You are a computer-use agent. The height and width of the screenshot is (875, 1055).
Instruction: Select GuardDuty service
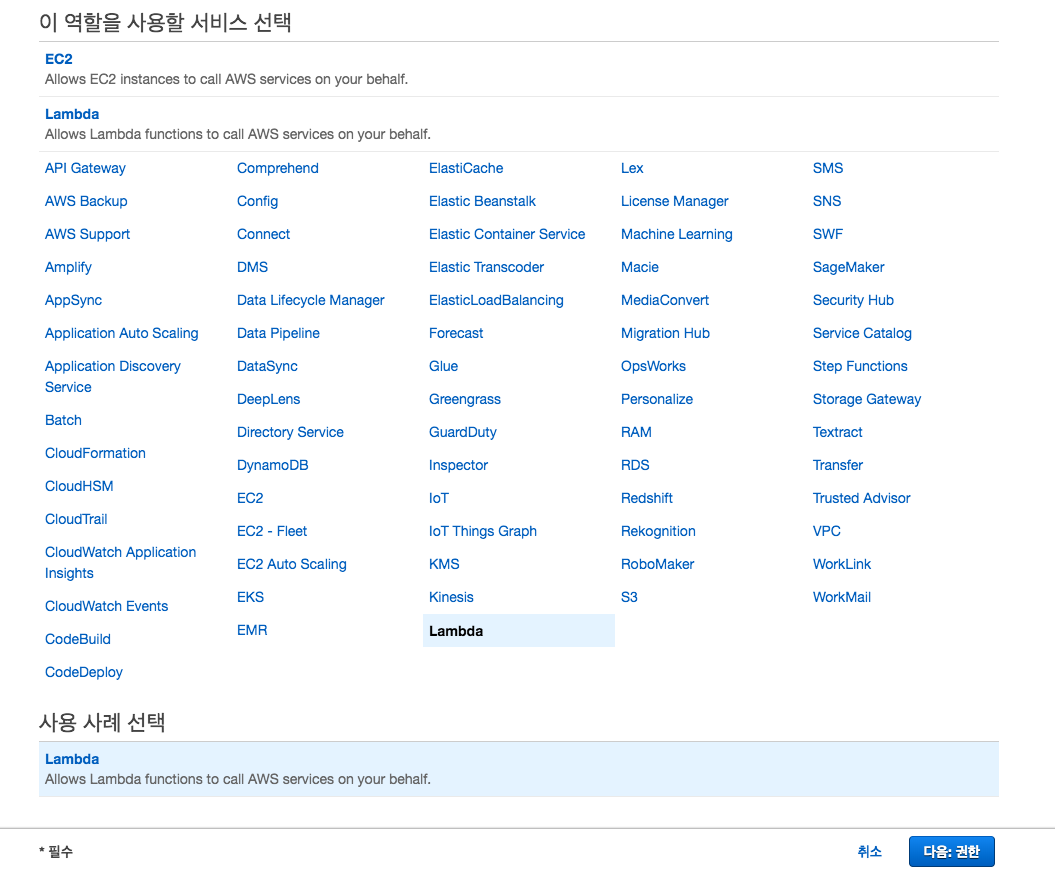point(463,432)
